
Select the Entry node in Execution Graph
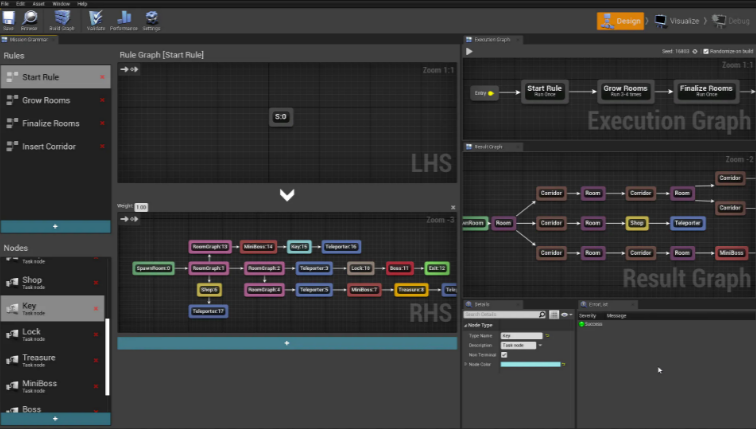pos(484,93)
